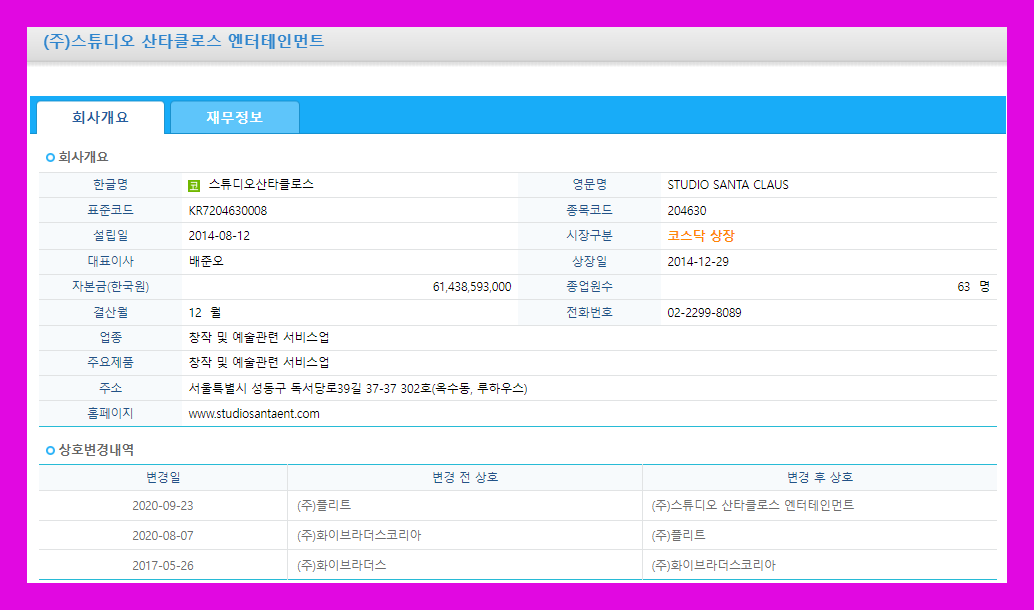The image size is (1034, 610).
Task: Select phone number 02-2299-8089
Action: tap(704, 313)
